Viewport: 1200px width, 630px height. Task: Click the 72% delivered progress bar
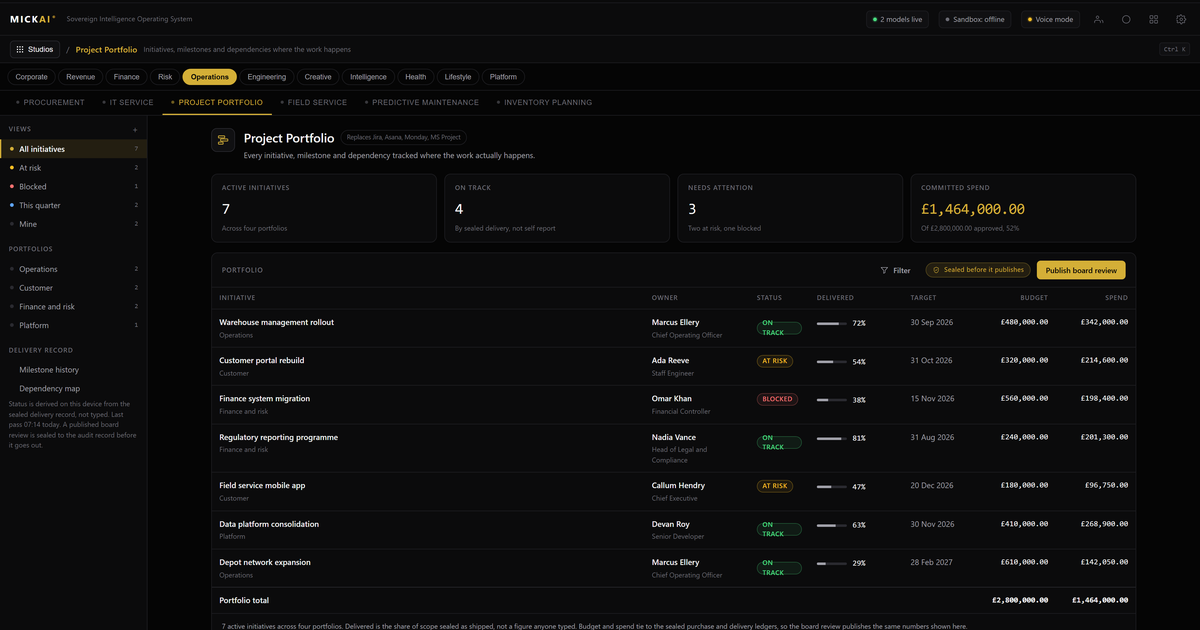click(x=831, y=323)
